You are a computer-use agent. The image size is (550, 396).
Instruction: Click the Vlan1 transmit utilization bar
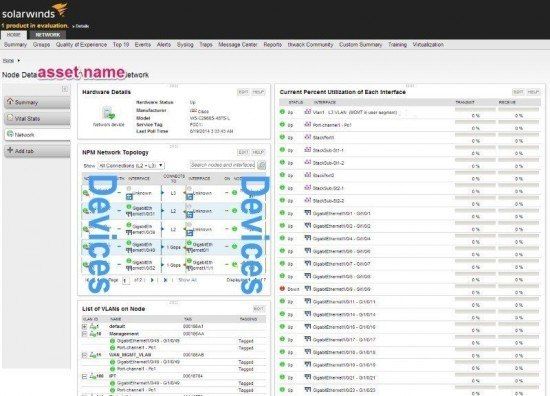pos(475,110)
